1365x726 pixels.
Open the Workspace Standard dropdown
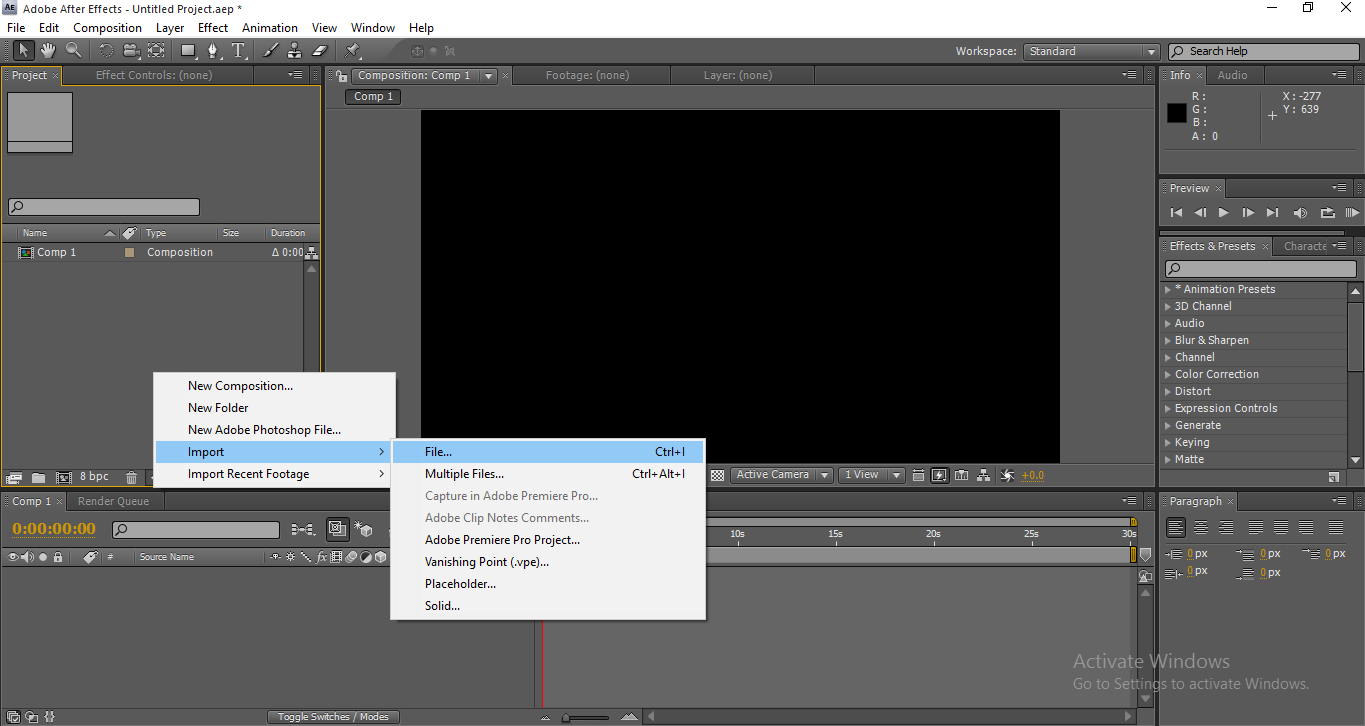coord(1091,51)
